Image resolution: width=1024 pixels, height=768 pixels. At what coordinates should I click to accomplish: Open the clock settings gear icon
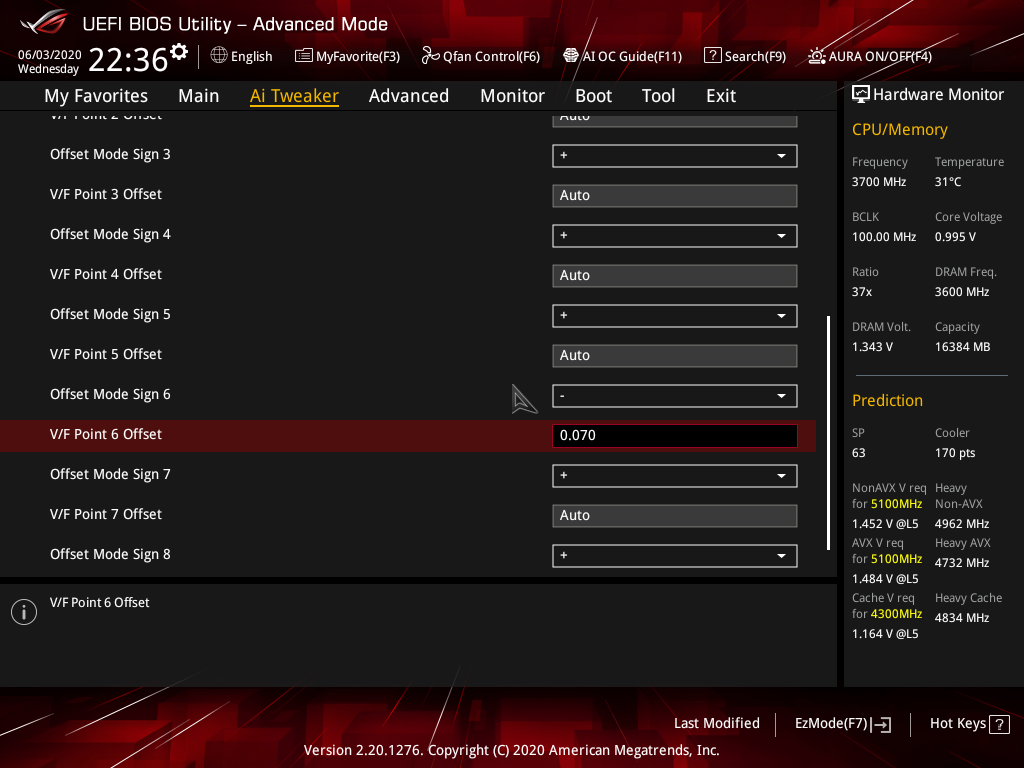179,52
